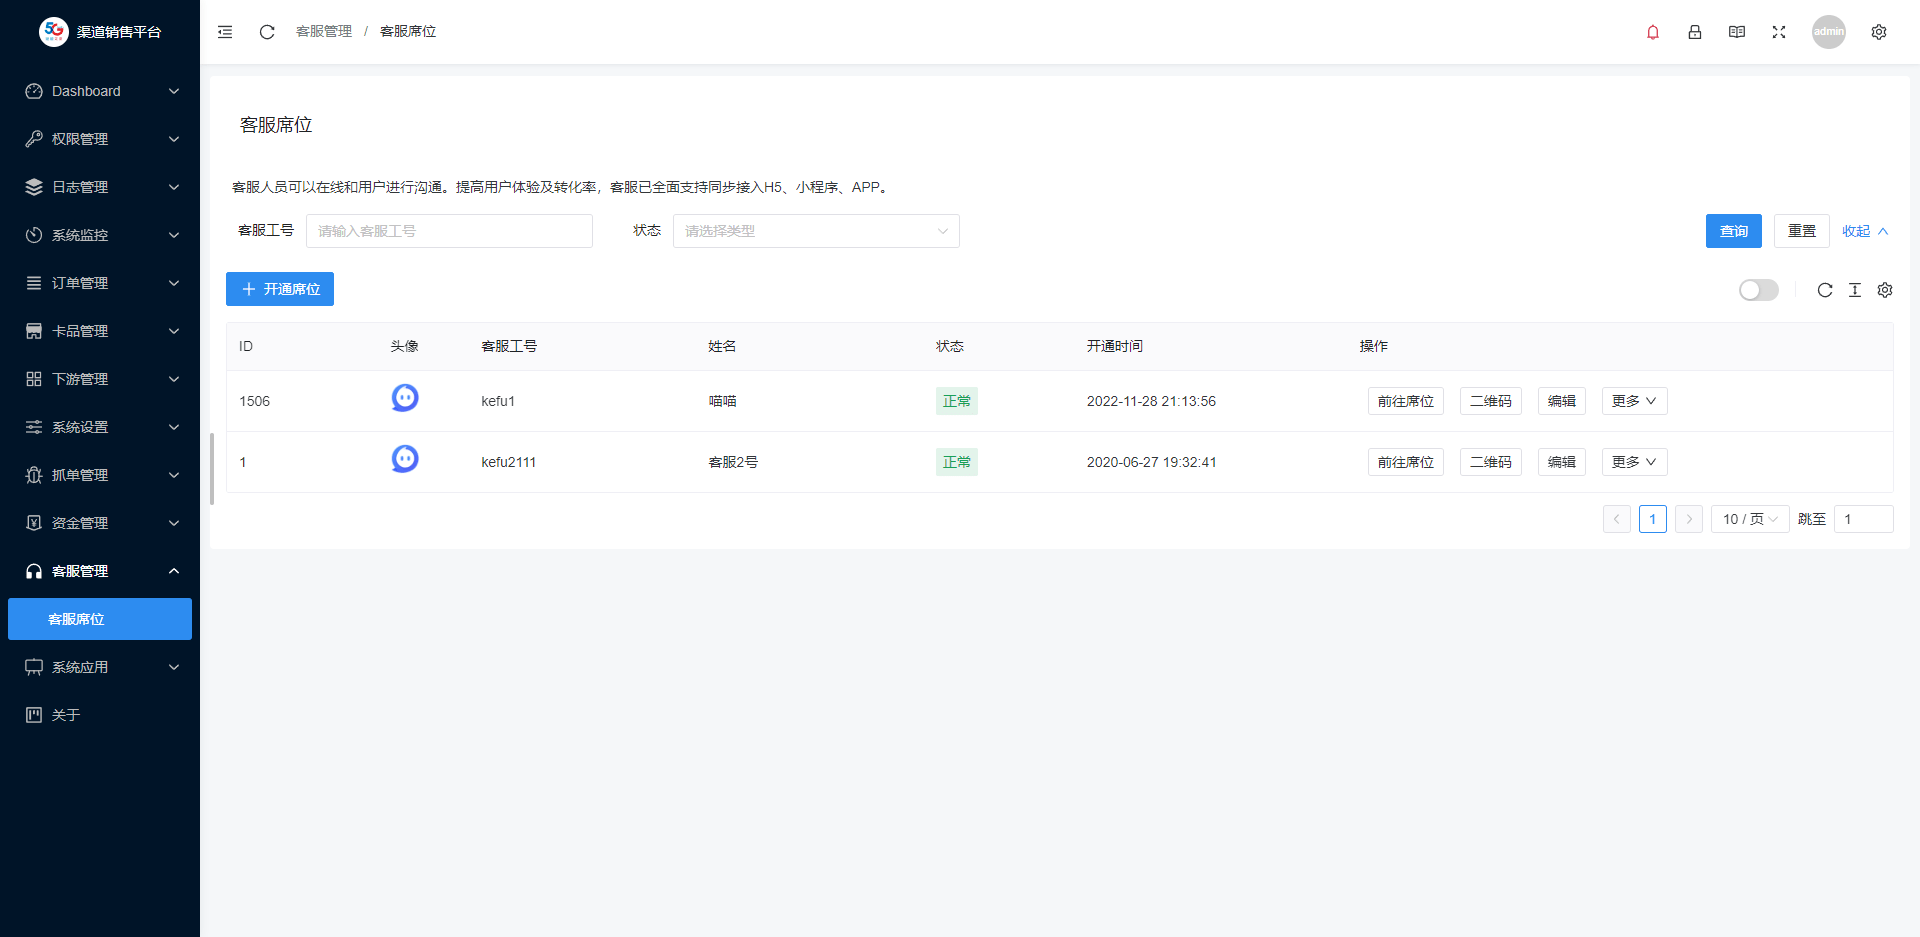Click 前往席位 for kefu1

1406,401
